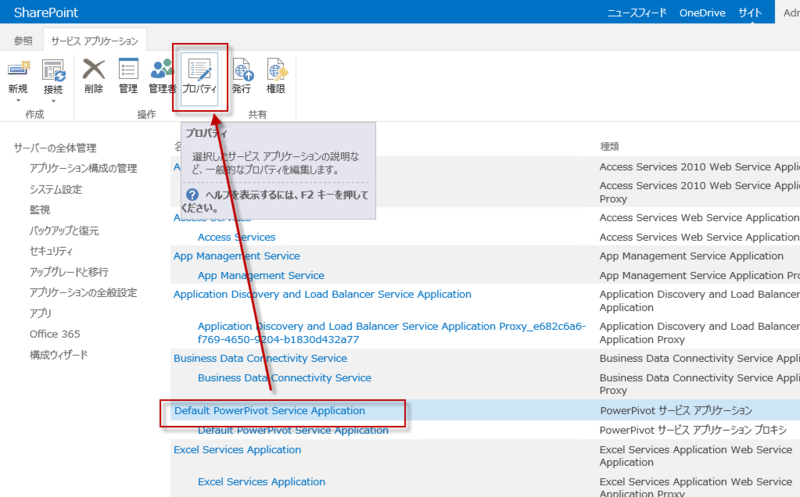Open the indented Excel Services Application proxy link
Image resolution: width=800 pixels, height=497 pixels.
tap(262, 482)
